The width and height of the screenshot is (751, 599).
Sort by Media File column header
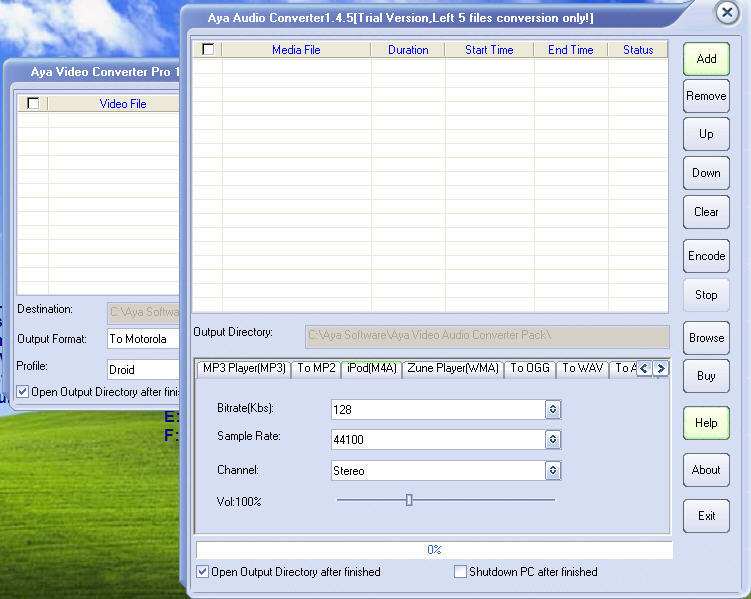pyautogui.click(x=296, y=49)
